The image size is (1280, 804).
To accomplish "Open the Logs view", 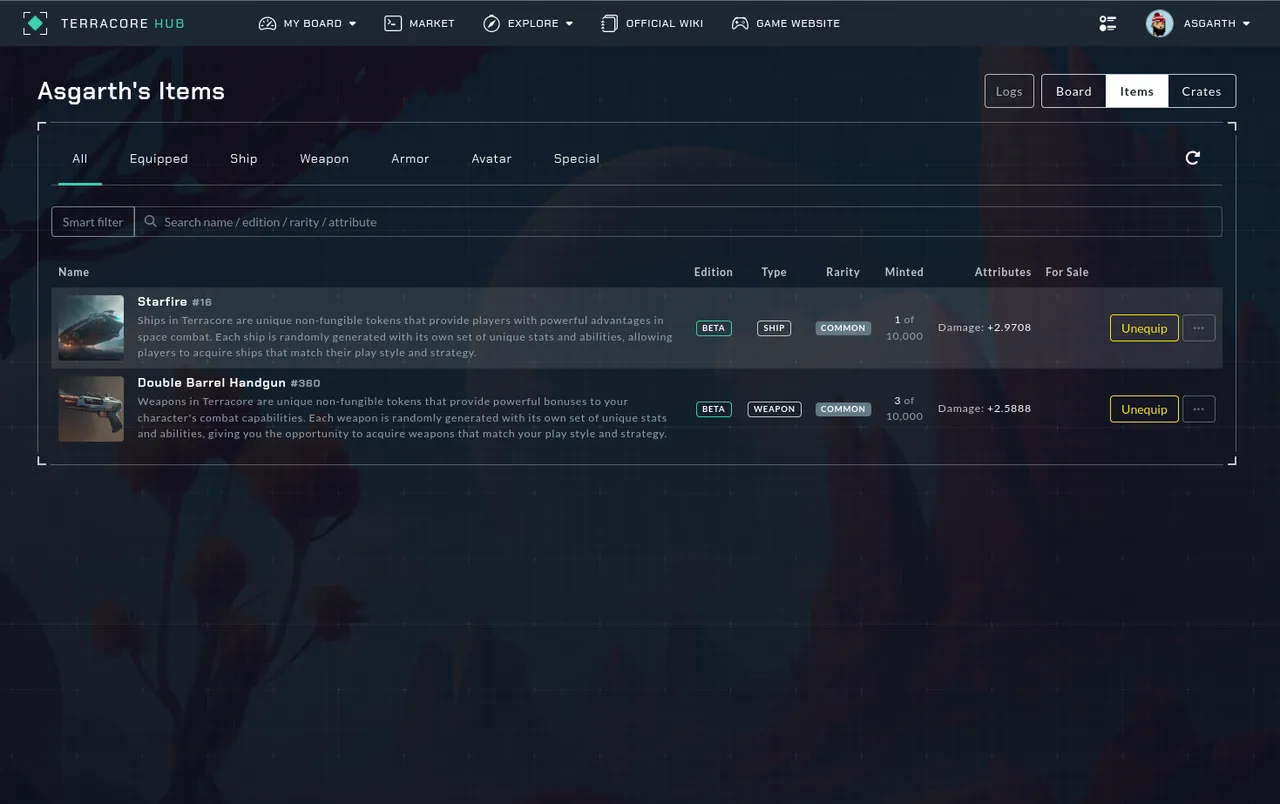I will 1009,91.
